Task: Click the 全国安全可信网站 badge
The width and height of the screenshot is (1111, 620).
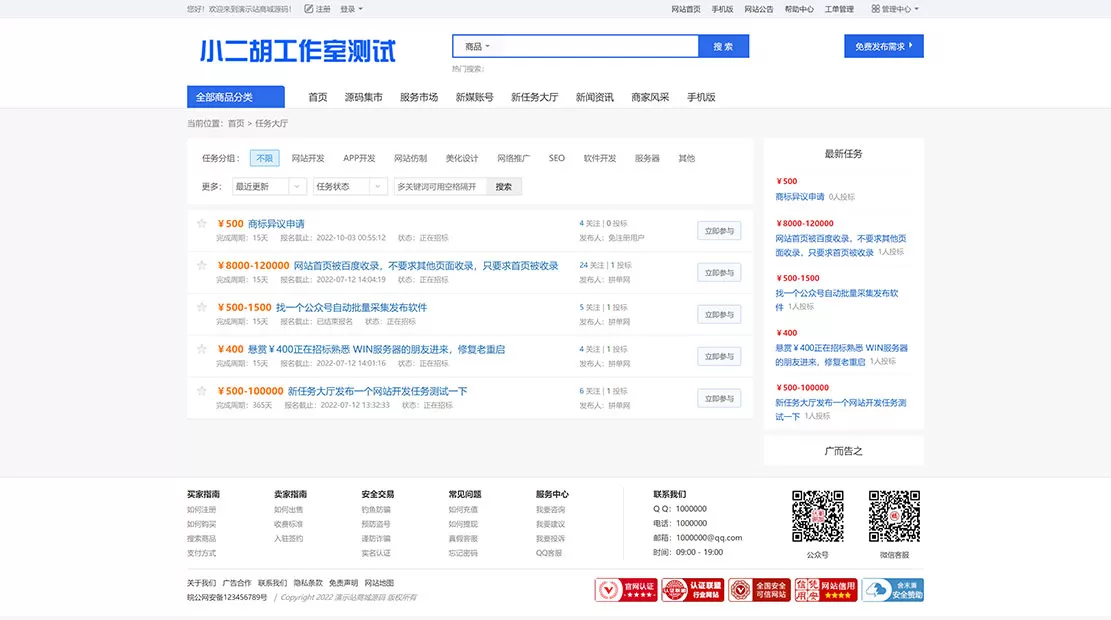Action: pos(759,590)
